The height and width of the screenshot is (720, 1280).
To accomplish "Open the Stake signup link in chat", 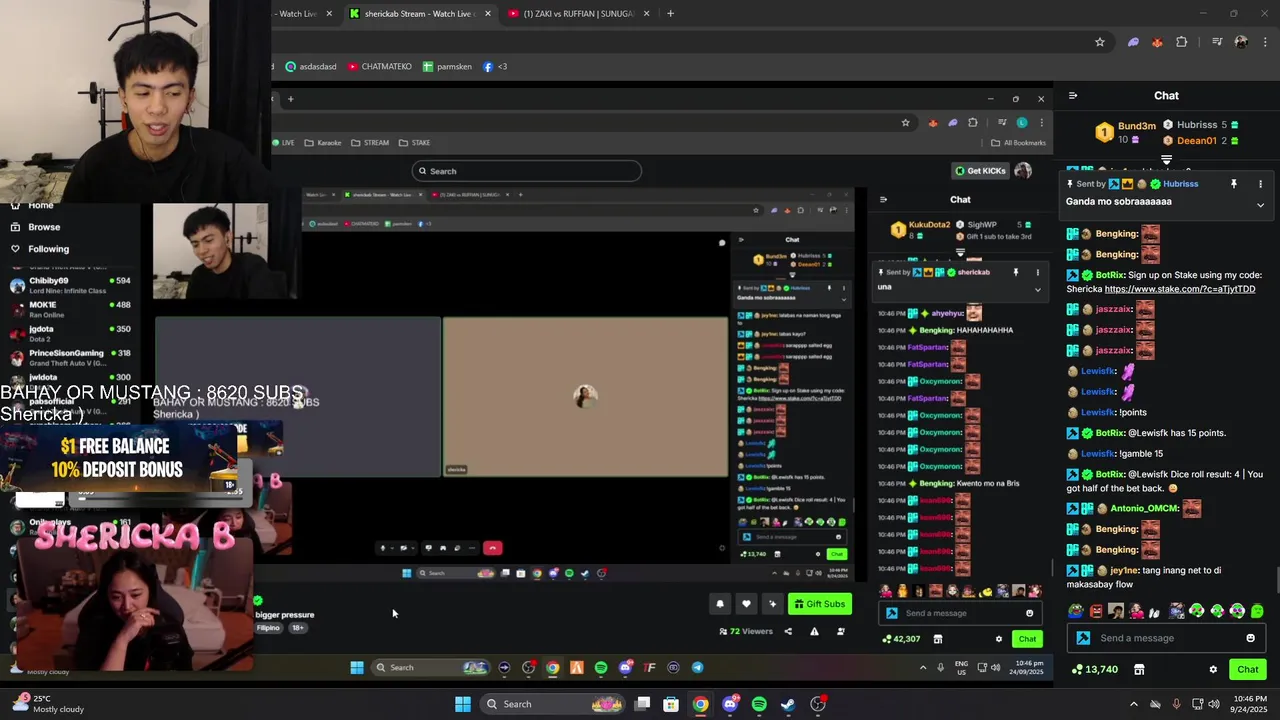I will 1180,289.
